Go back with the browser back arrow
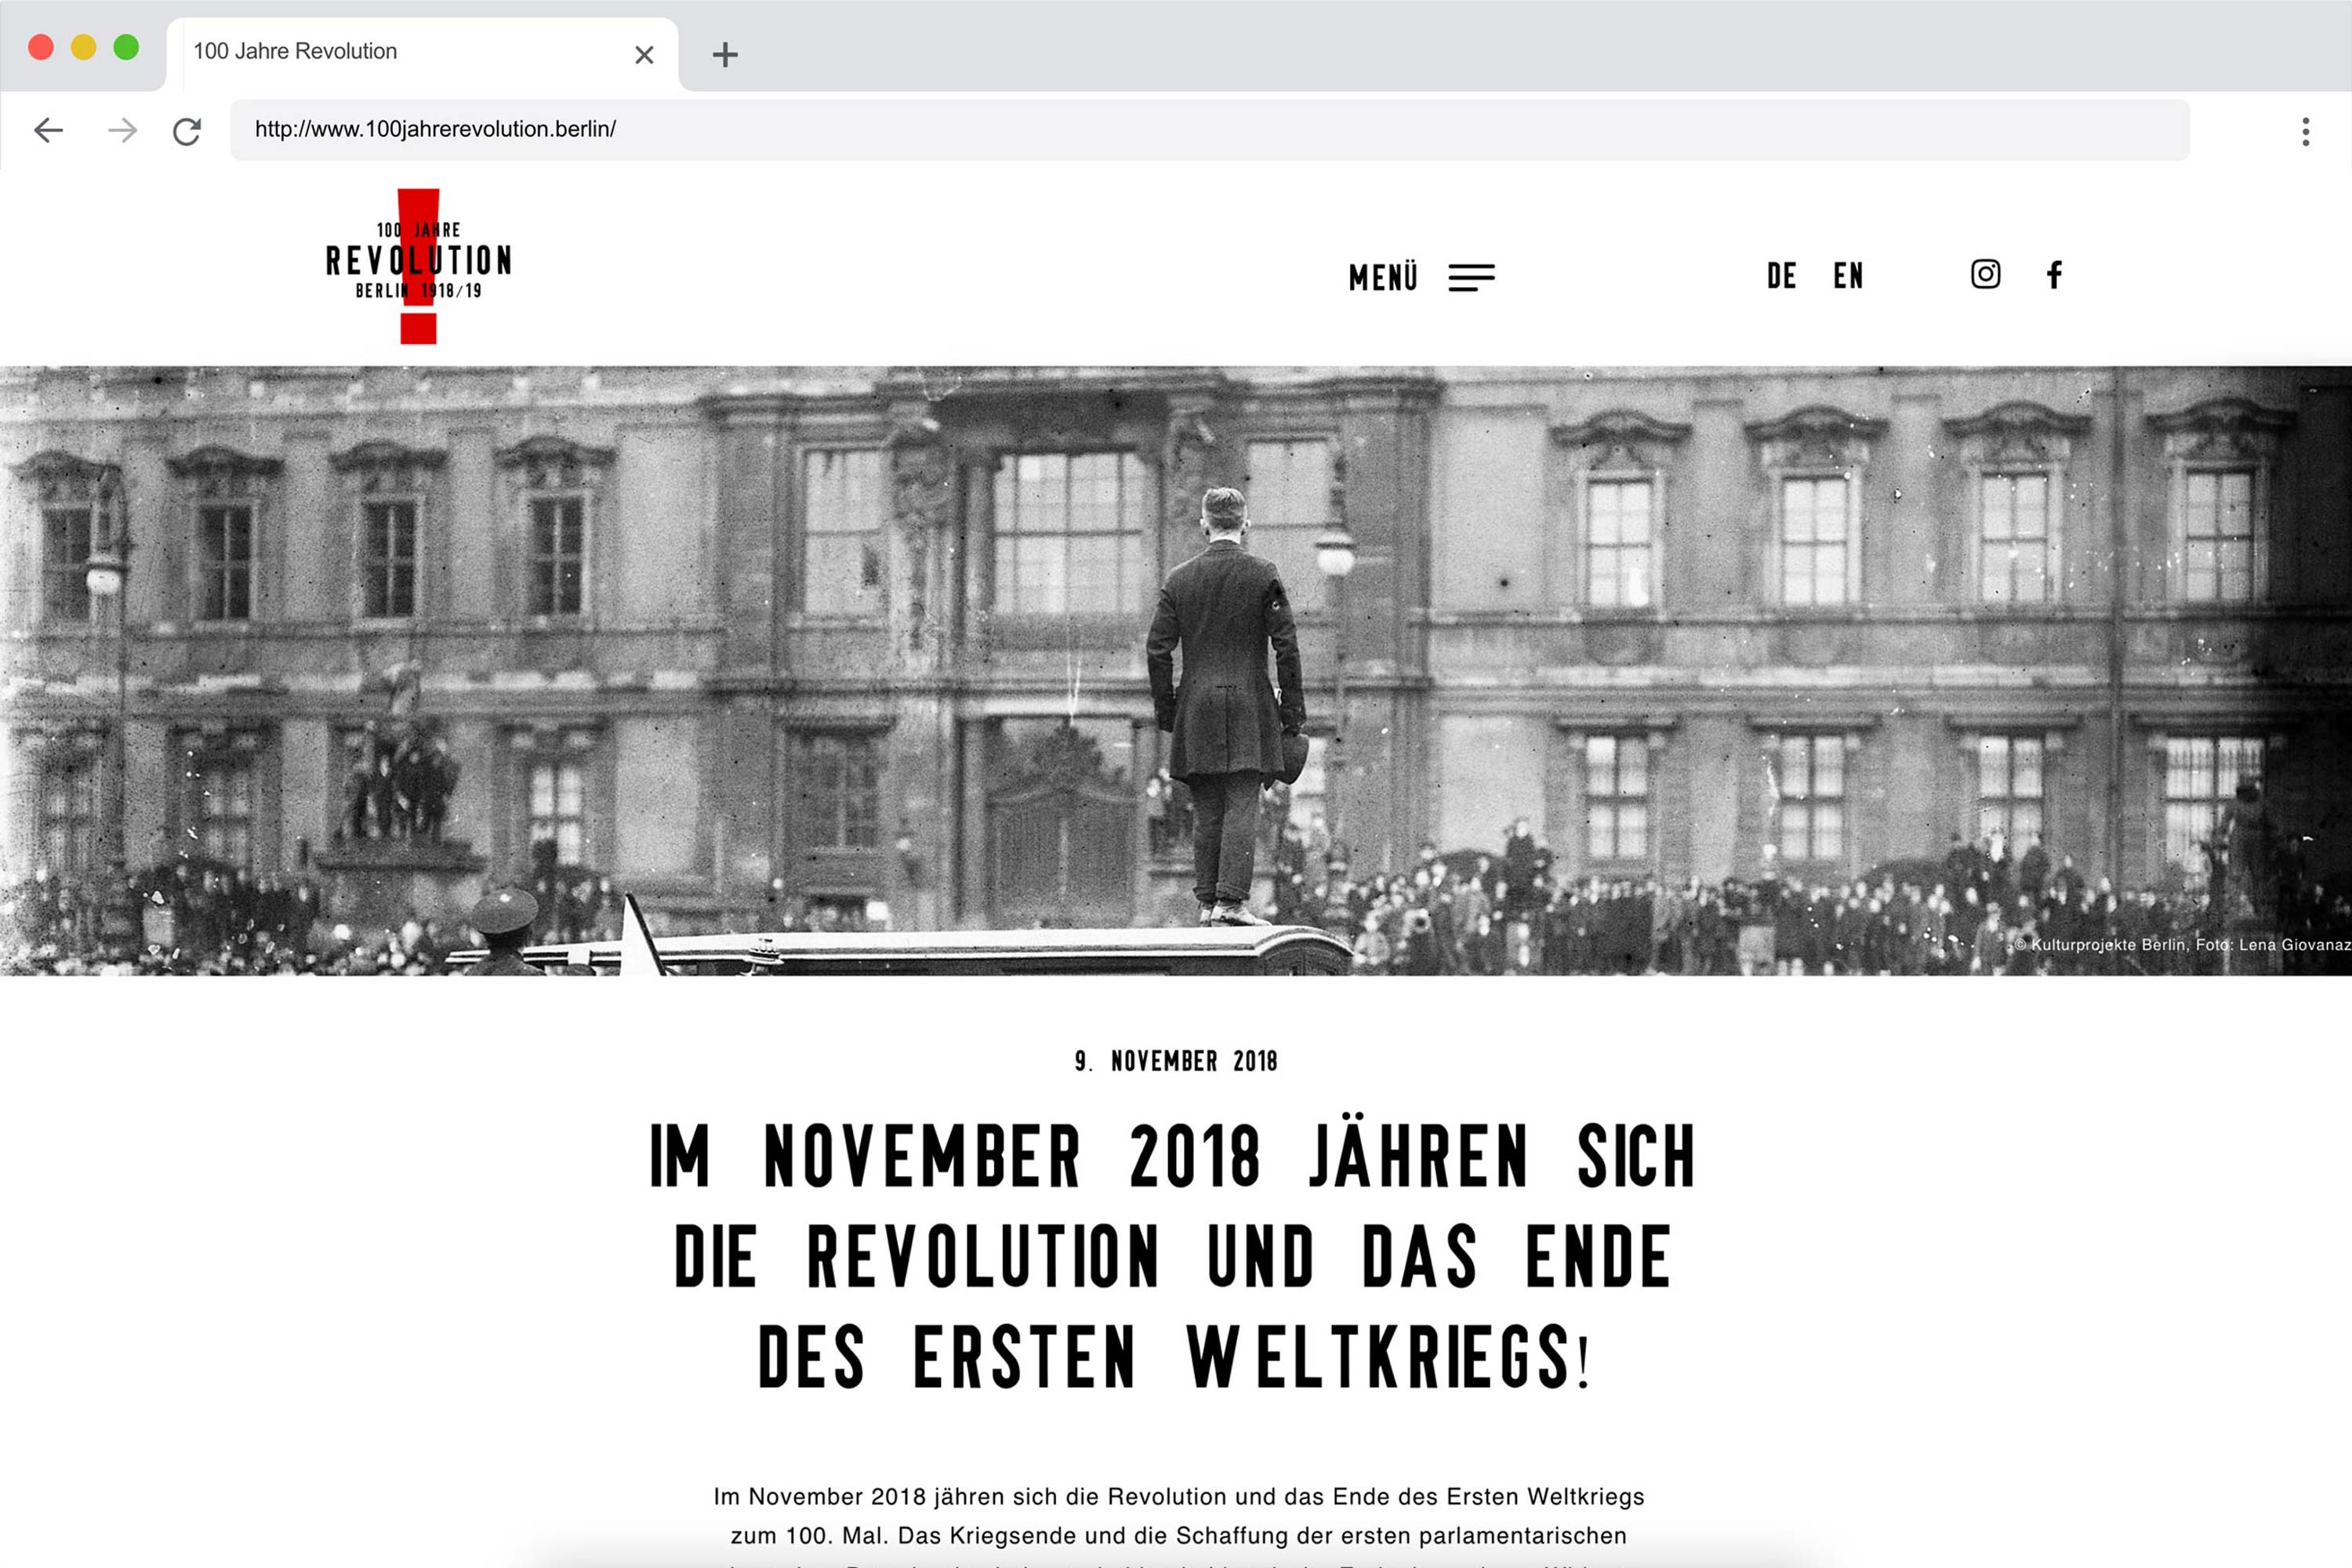 48,130
